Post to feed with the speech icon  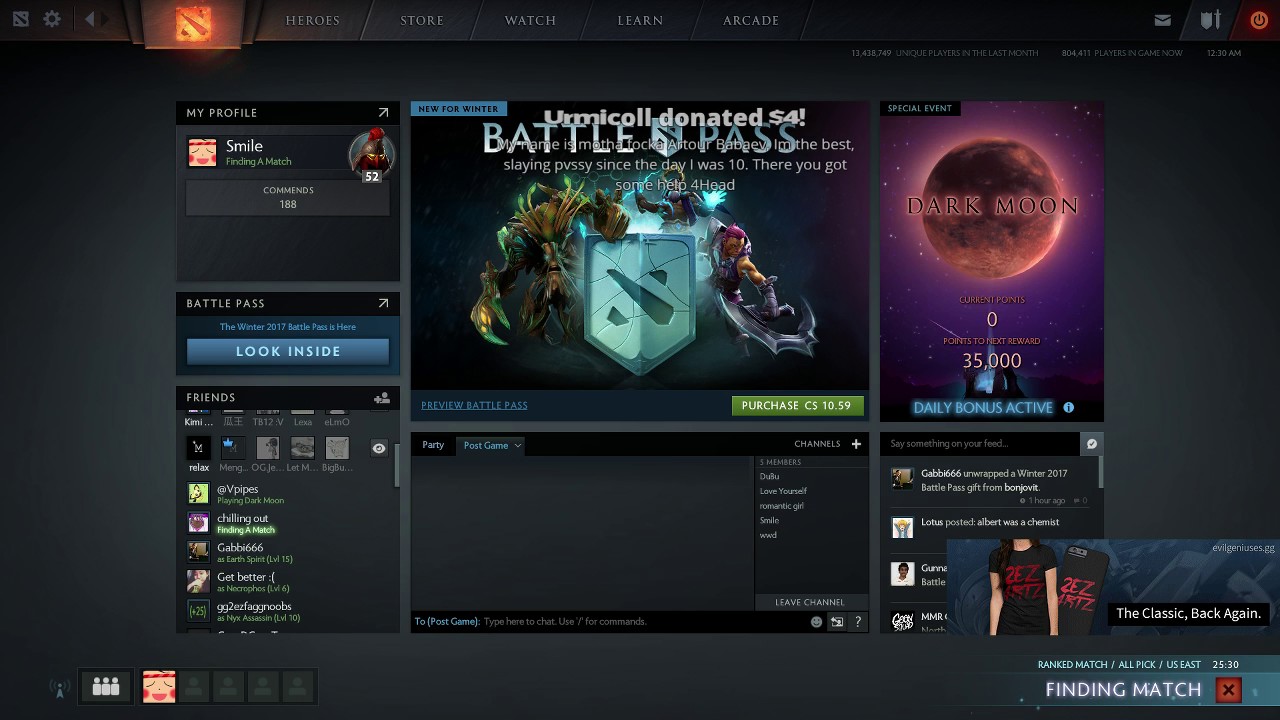click(1091, 444)
